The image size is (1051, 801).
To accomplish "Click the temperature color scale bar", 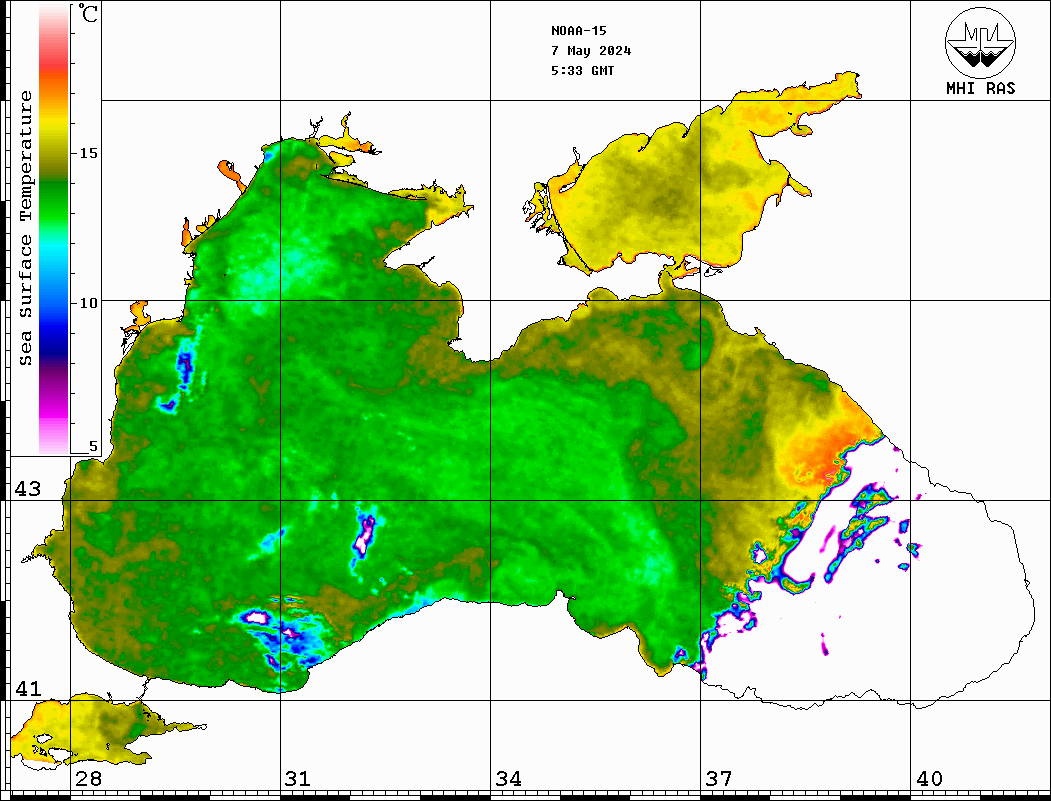I will [54, 230].
